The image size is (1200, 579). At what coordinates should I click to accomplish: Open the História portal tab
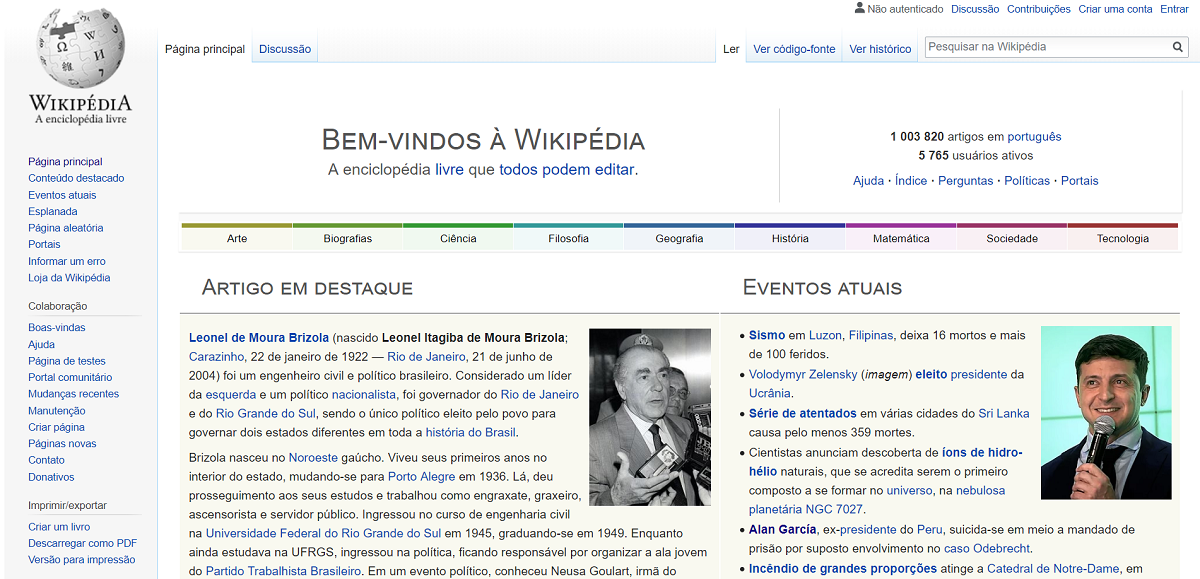790,238
